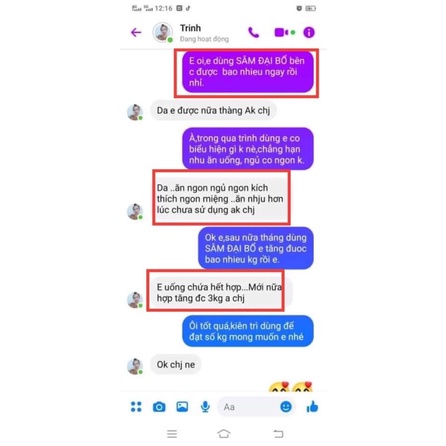446x446 pixels.
Task: Select the 'Ok chj ne' message bubble
Action: point(176,365)
